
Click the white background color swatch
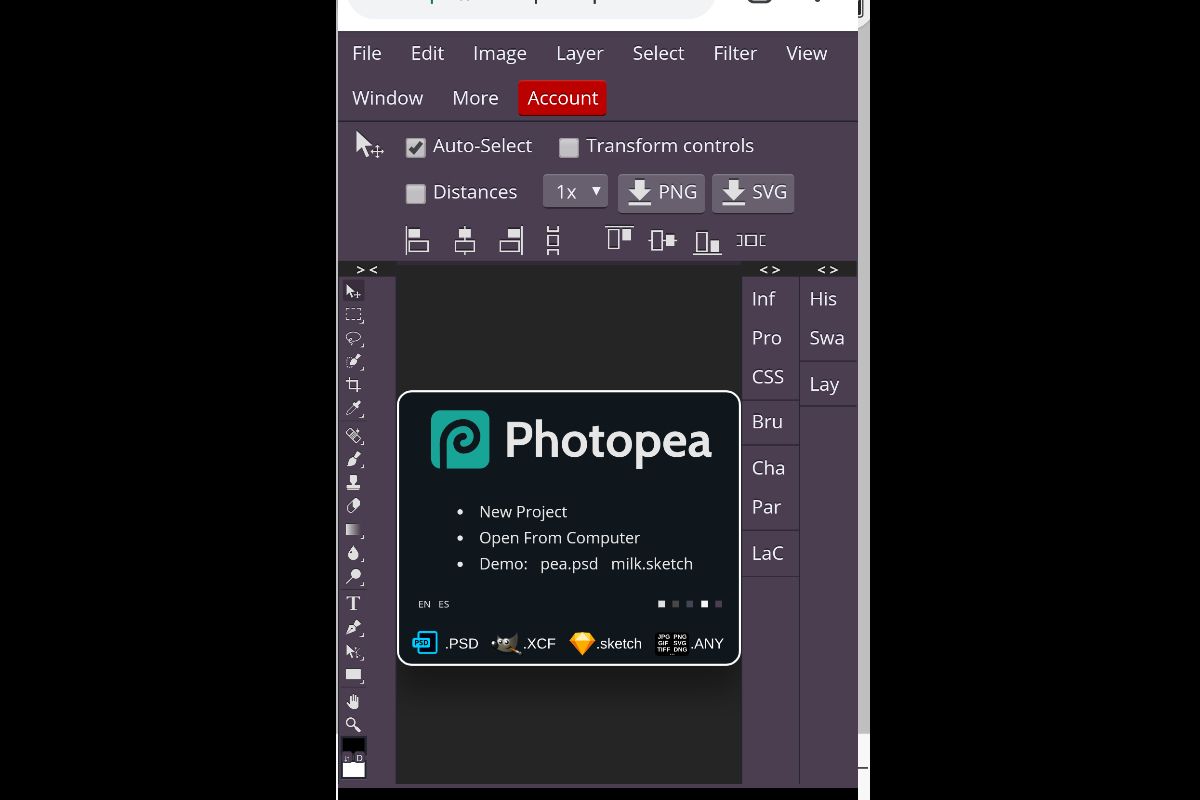pos(354,769)
